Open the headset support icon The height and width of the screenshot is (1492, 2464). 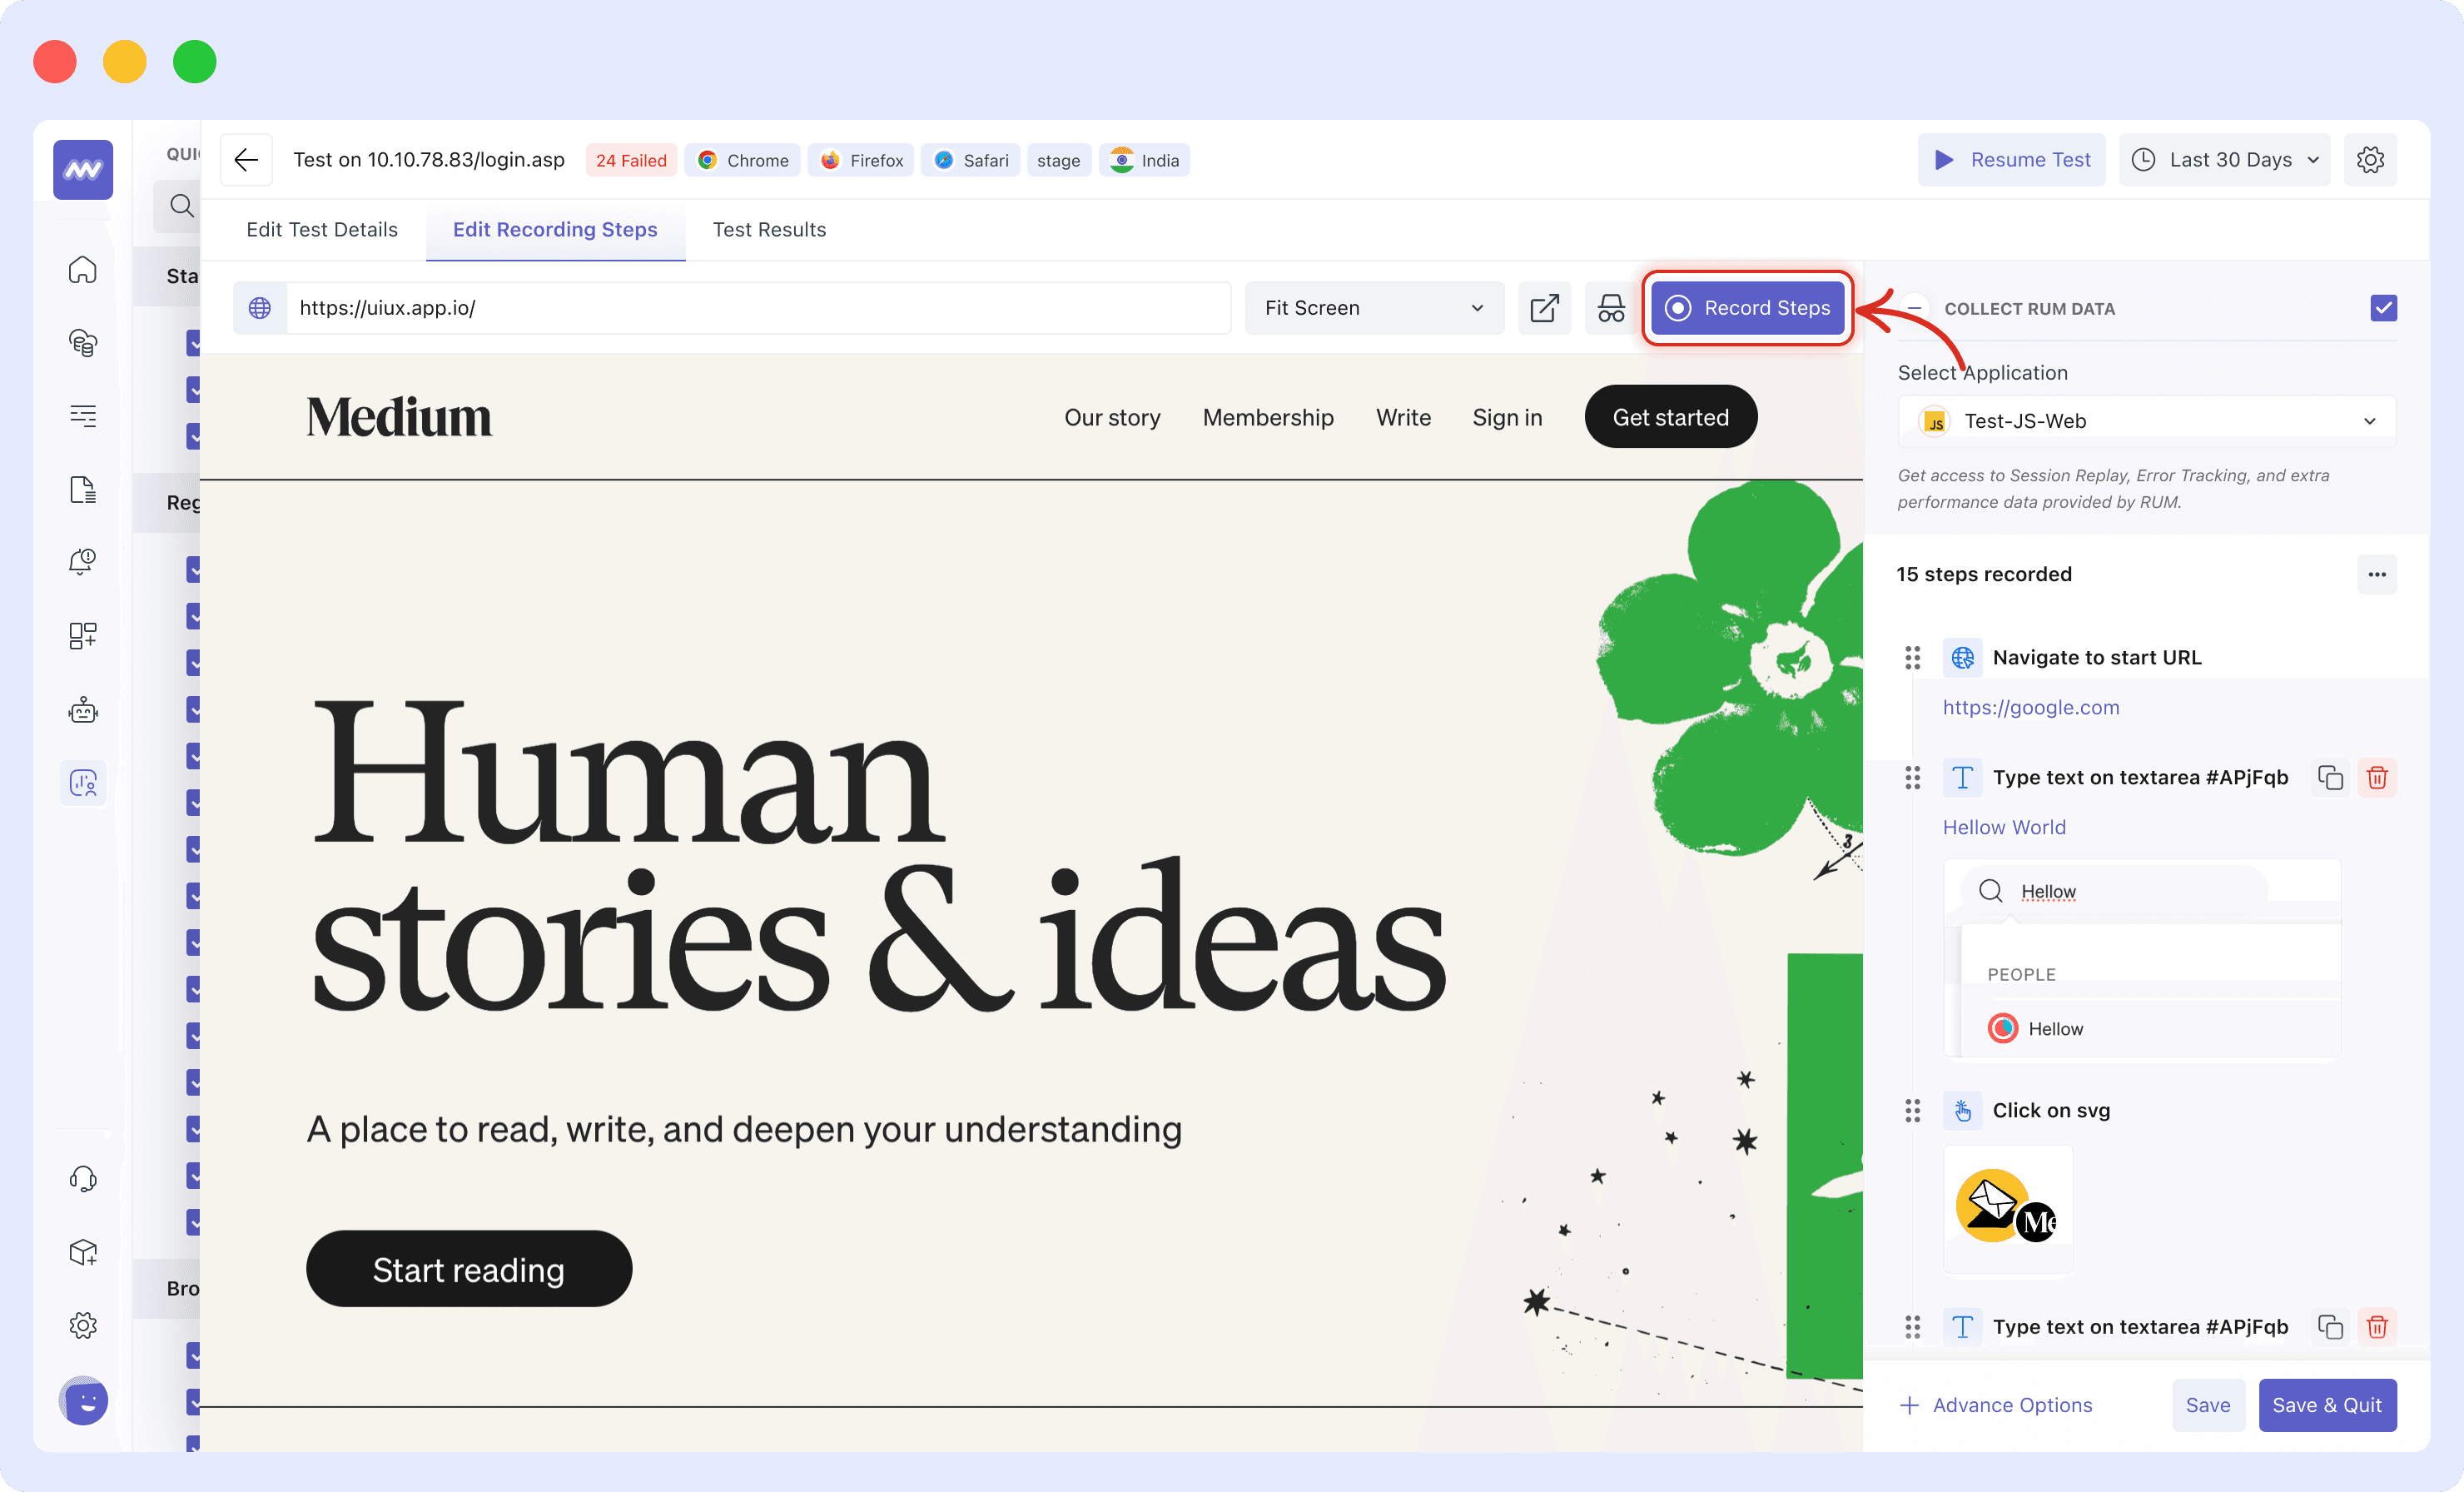tap(83, 1179)
